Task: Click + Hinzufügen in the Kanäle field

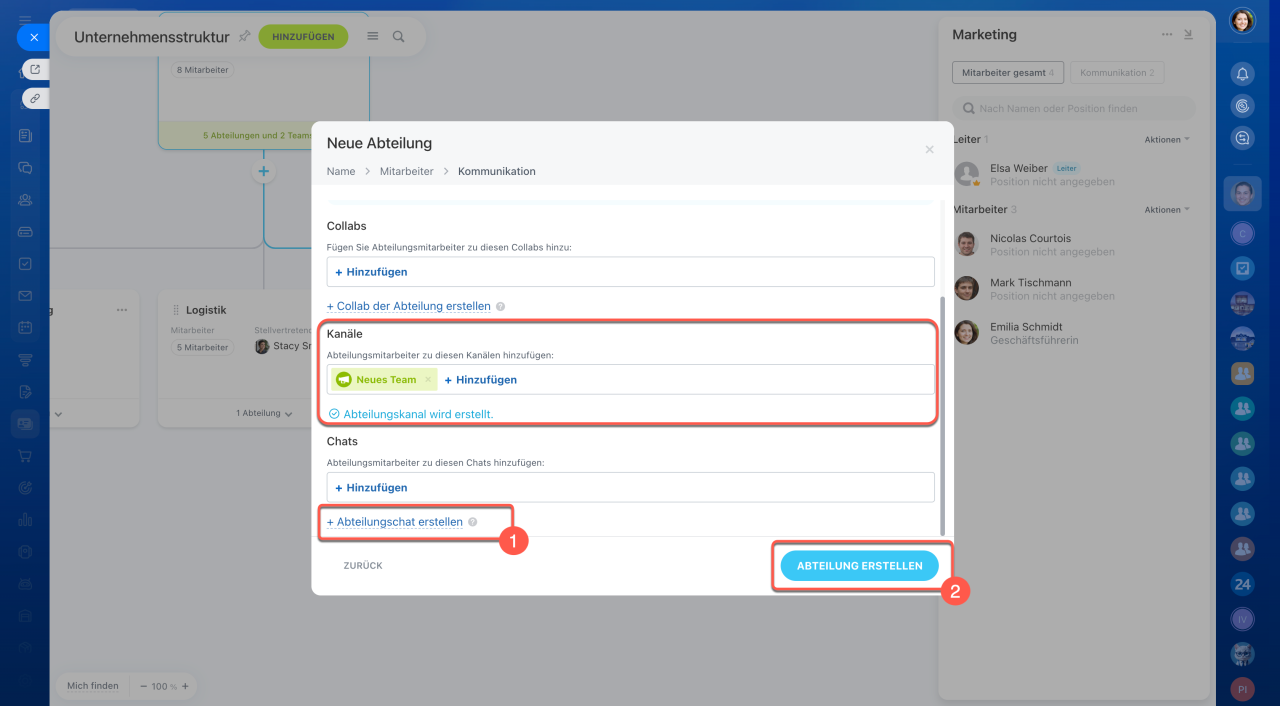Action: [480, 380]
